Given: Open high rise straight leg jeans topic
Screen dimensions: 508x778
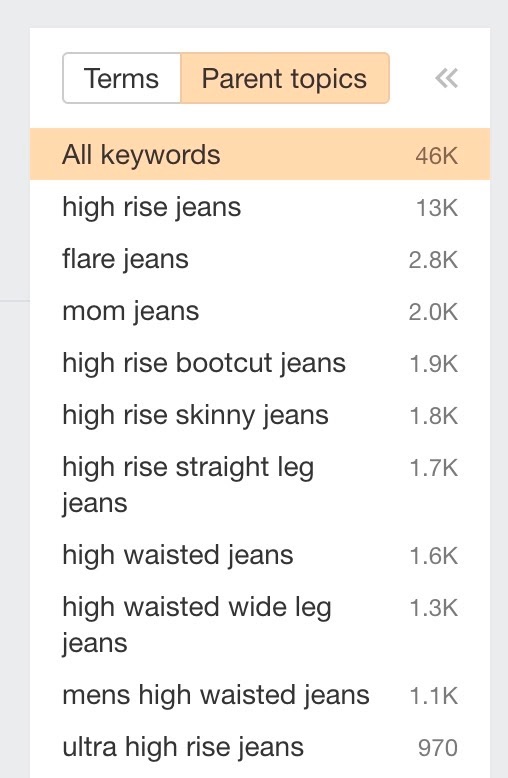Looking at the screenshot, I should [x=260, y=485].
